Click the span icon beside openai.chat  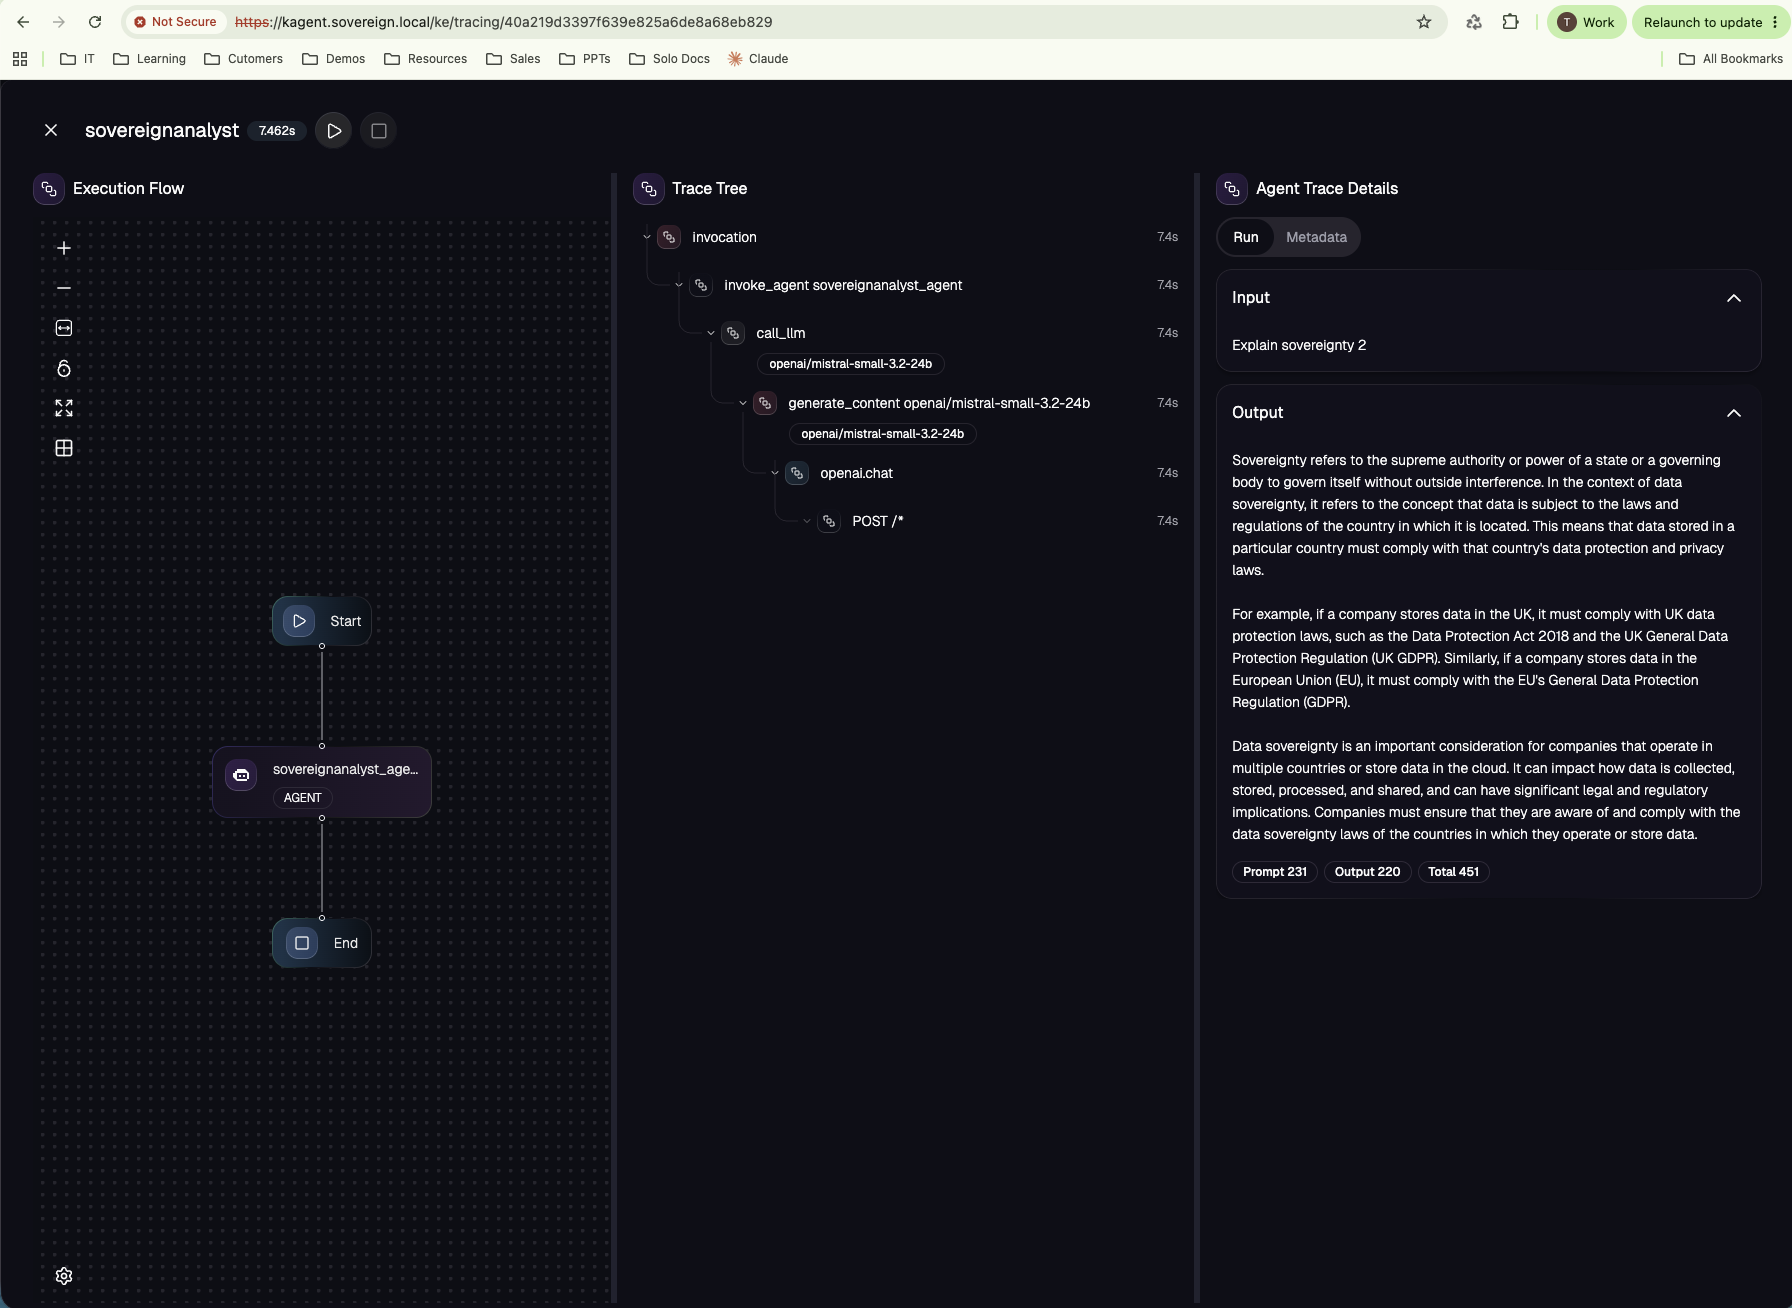point(797,473)
